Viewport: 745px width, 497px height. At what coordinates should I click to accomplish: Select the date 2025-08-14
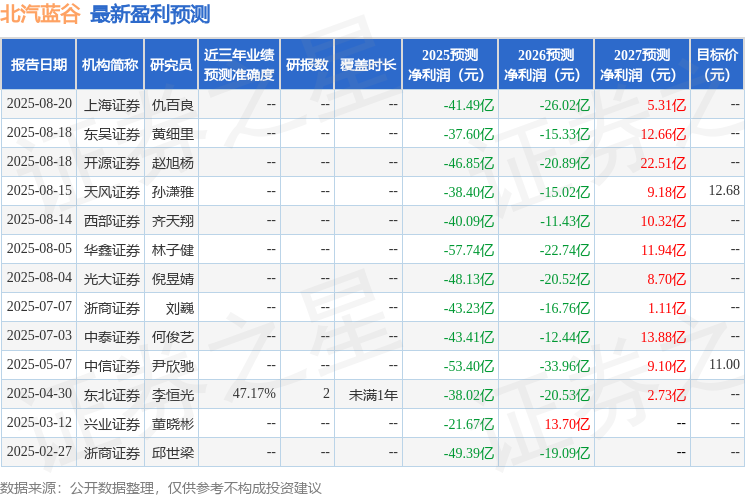coord(39,220)
